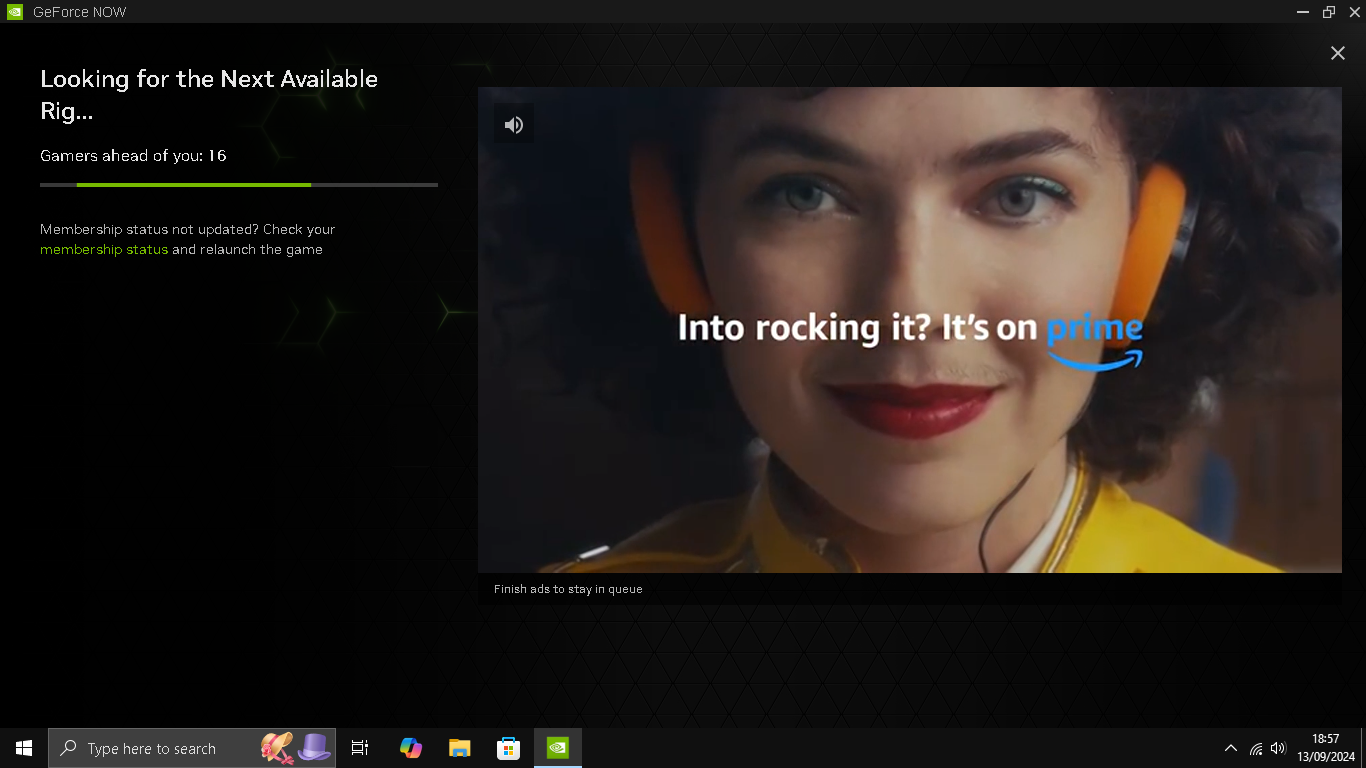Viewport: 1366px width, 768px height.
Task: Click the "Gamers ahead of you: 16" text
Action: coord(133,155)
